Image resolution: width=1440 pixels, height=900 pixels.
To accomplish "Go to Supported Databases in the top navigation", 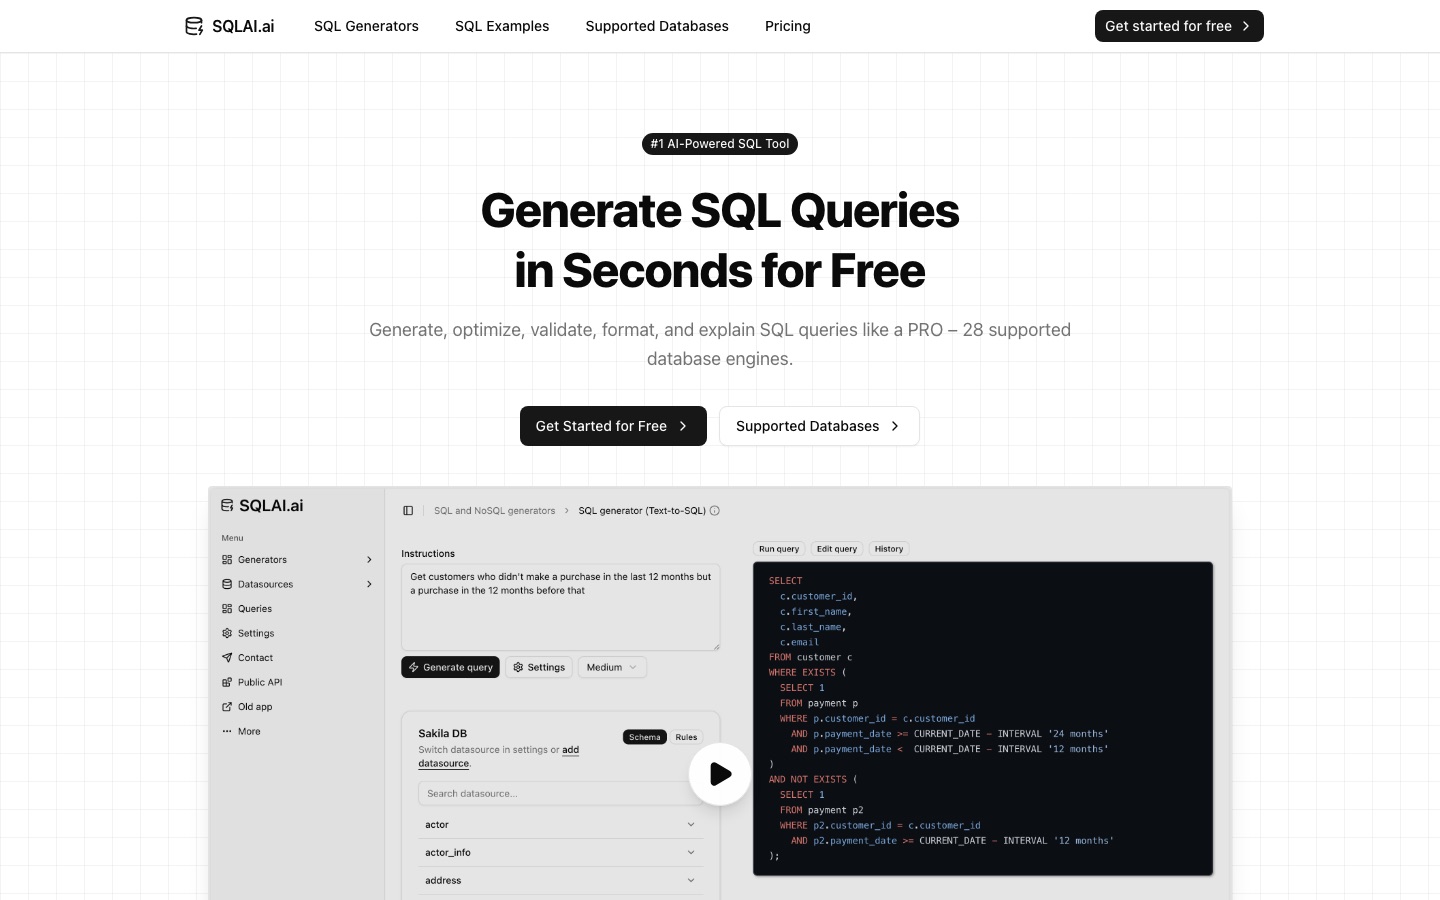I will (657, 26).
